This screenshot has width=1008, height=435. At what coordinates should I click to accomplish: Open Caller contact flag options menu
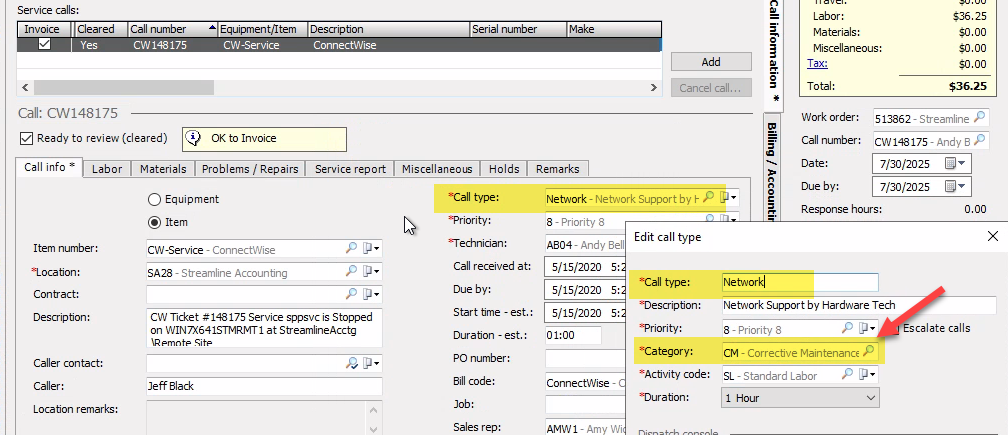pyautogui.click(x=372, y=364)
